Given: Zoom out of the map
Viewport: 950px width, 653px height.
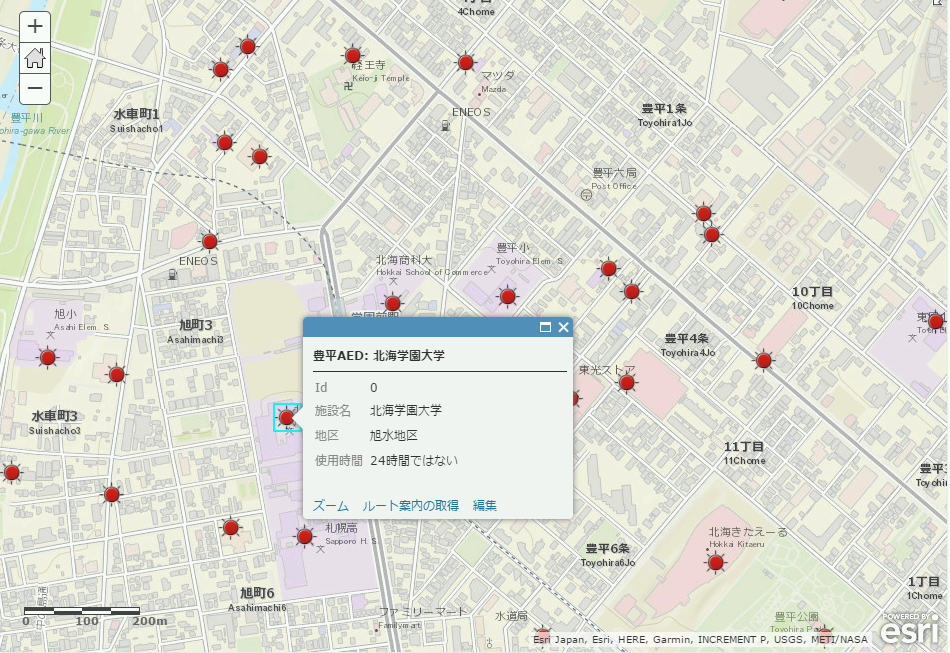Looking at the screenshot, I should 35,88.
